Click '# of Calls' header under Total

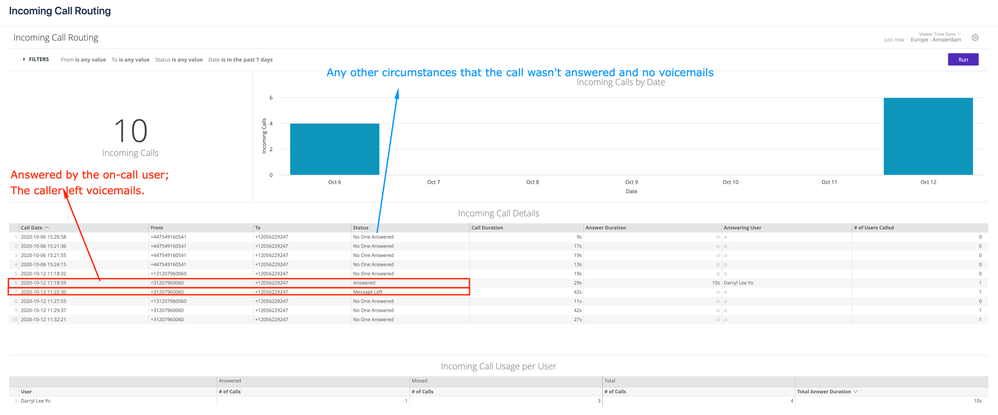coord(617,392)
